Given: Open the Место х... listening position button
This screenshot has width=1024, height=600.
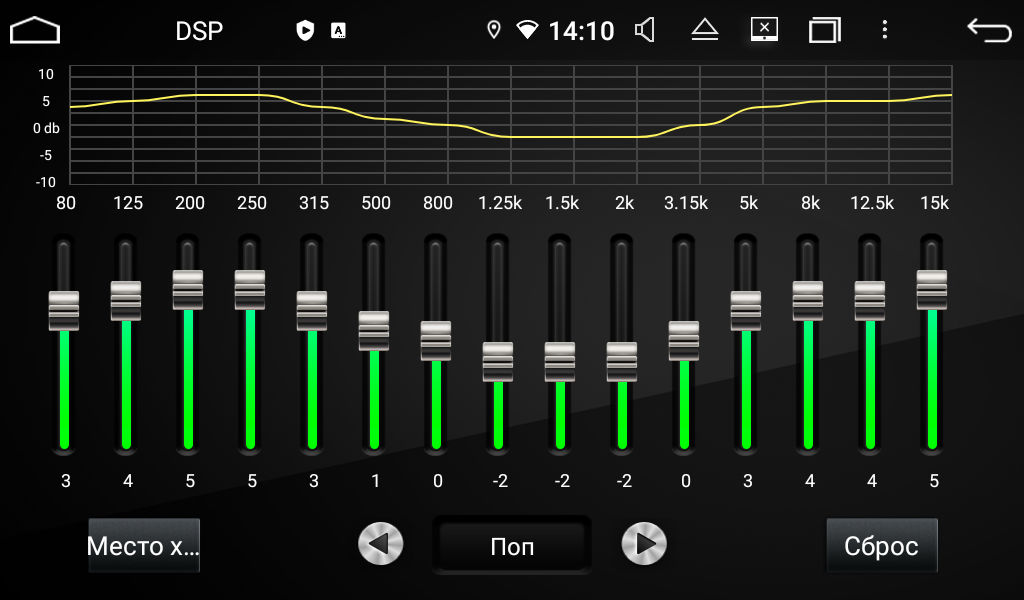Looking at the screenshot, I should coord(144,546).
